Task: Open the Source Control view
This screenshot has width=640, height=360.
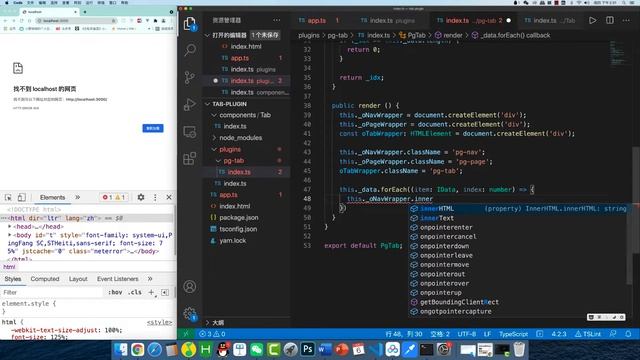Action: coord(190,77)
